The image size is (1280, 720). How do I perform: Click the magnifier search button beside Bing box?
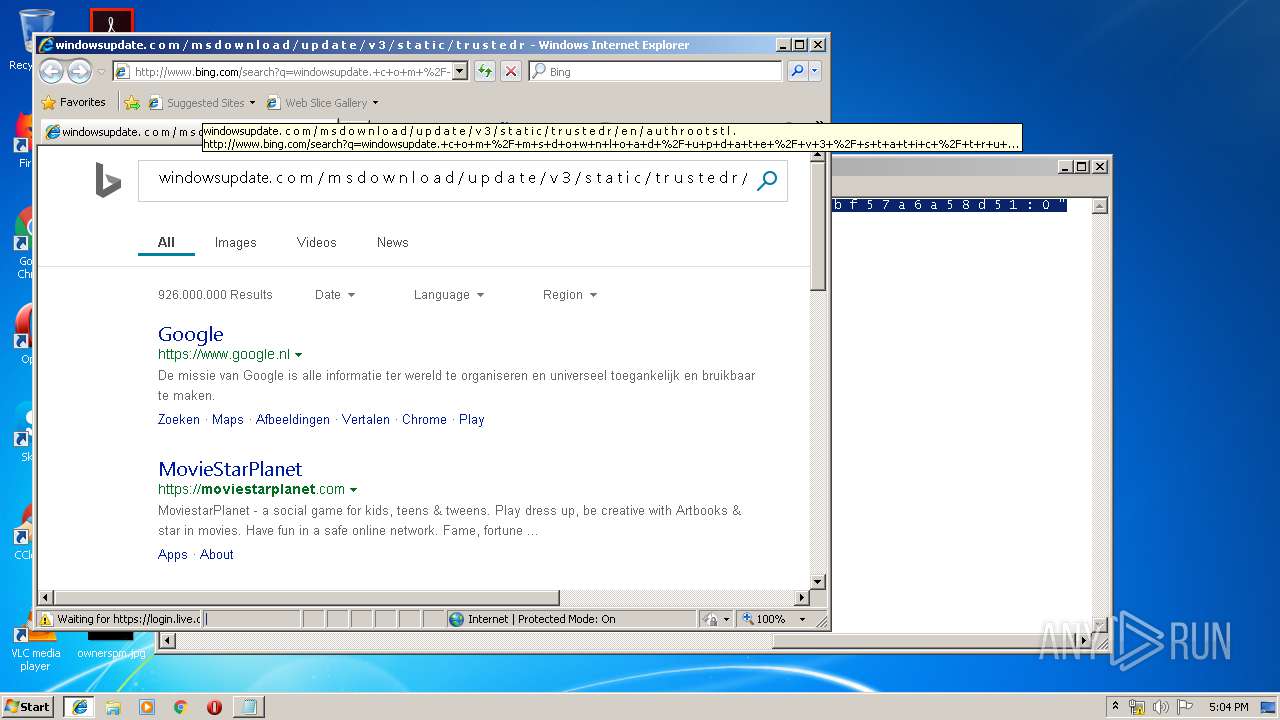(797, 71)
